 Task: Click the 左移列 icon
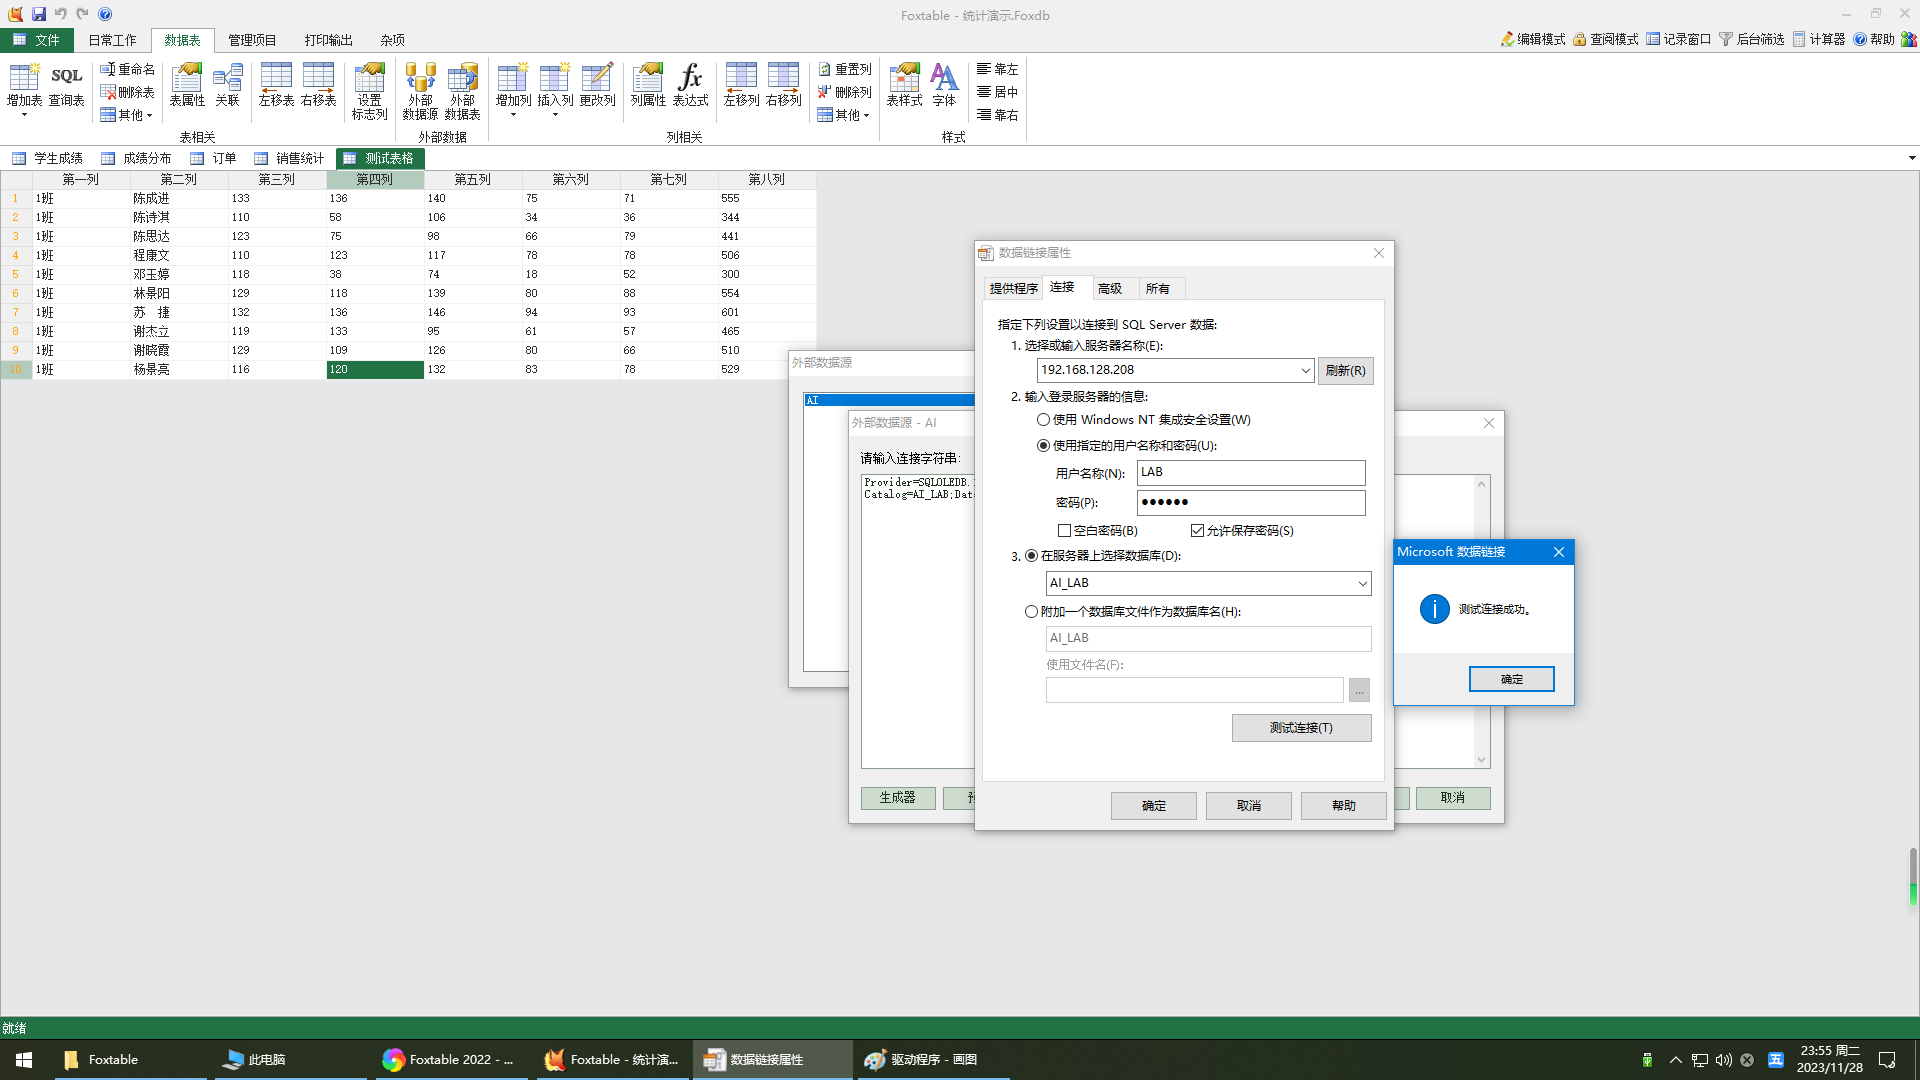(x=741, y=84)
